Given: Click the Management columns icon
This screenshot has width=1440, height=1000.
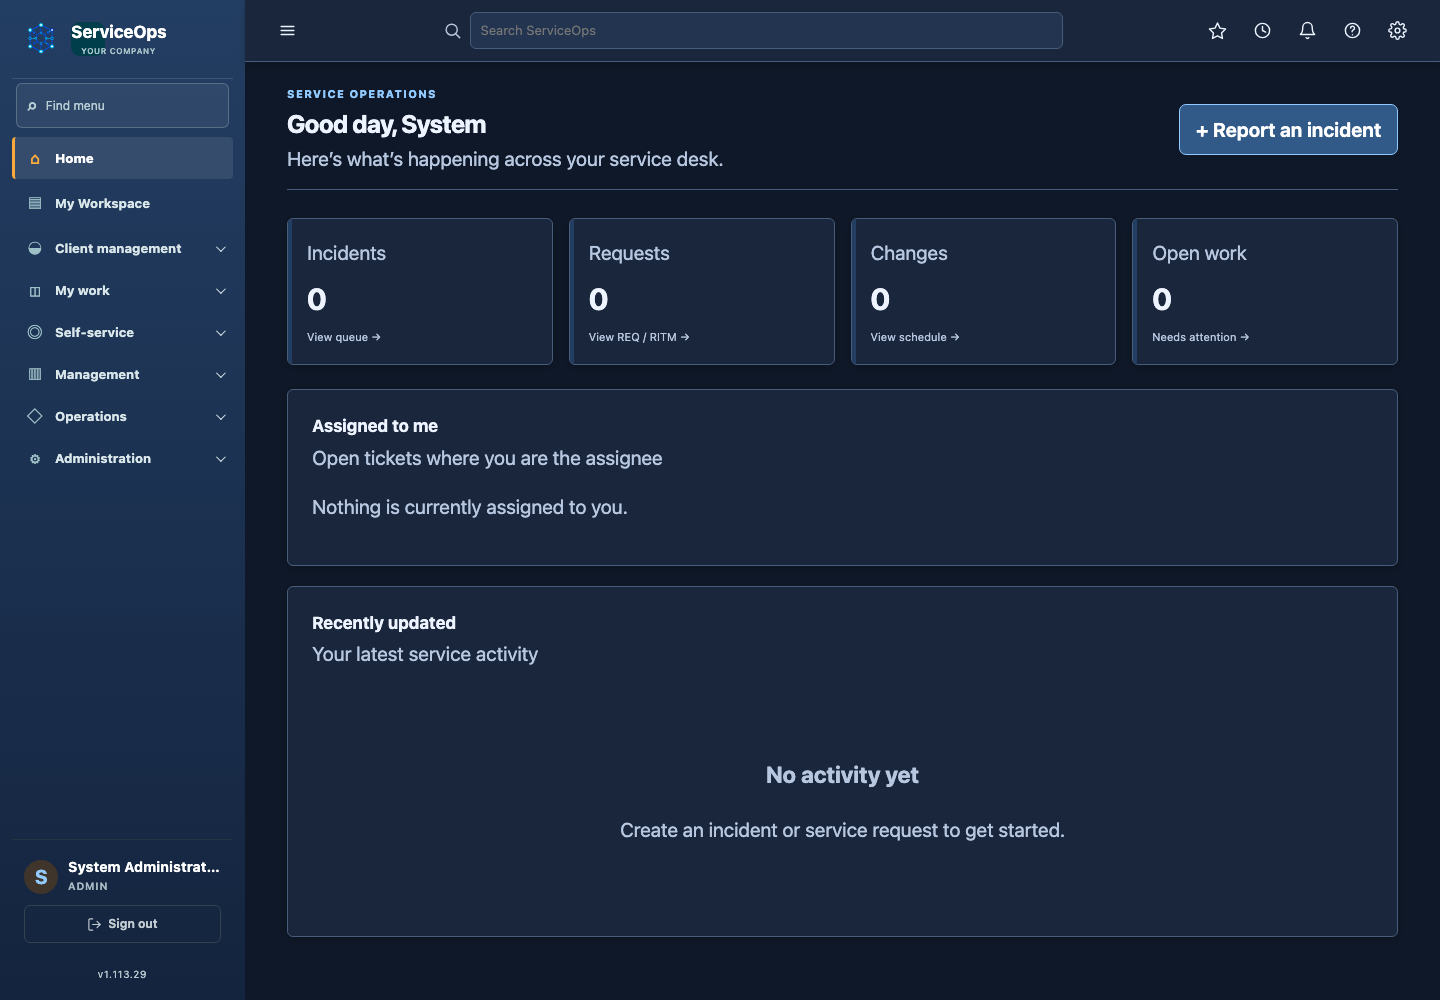Looking at the screenshot, I should click(x=35, y=374).
